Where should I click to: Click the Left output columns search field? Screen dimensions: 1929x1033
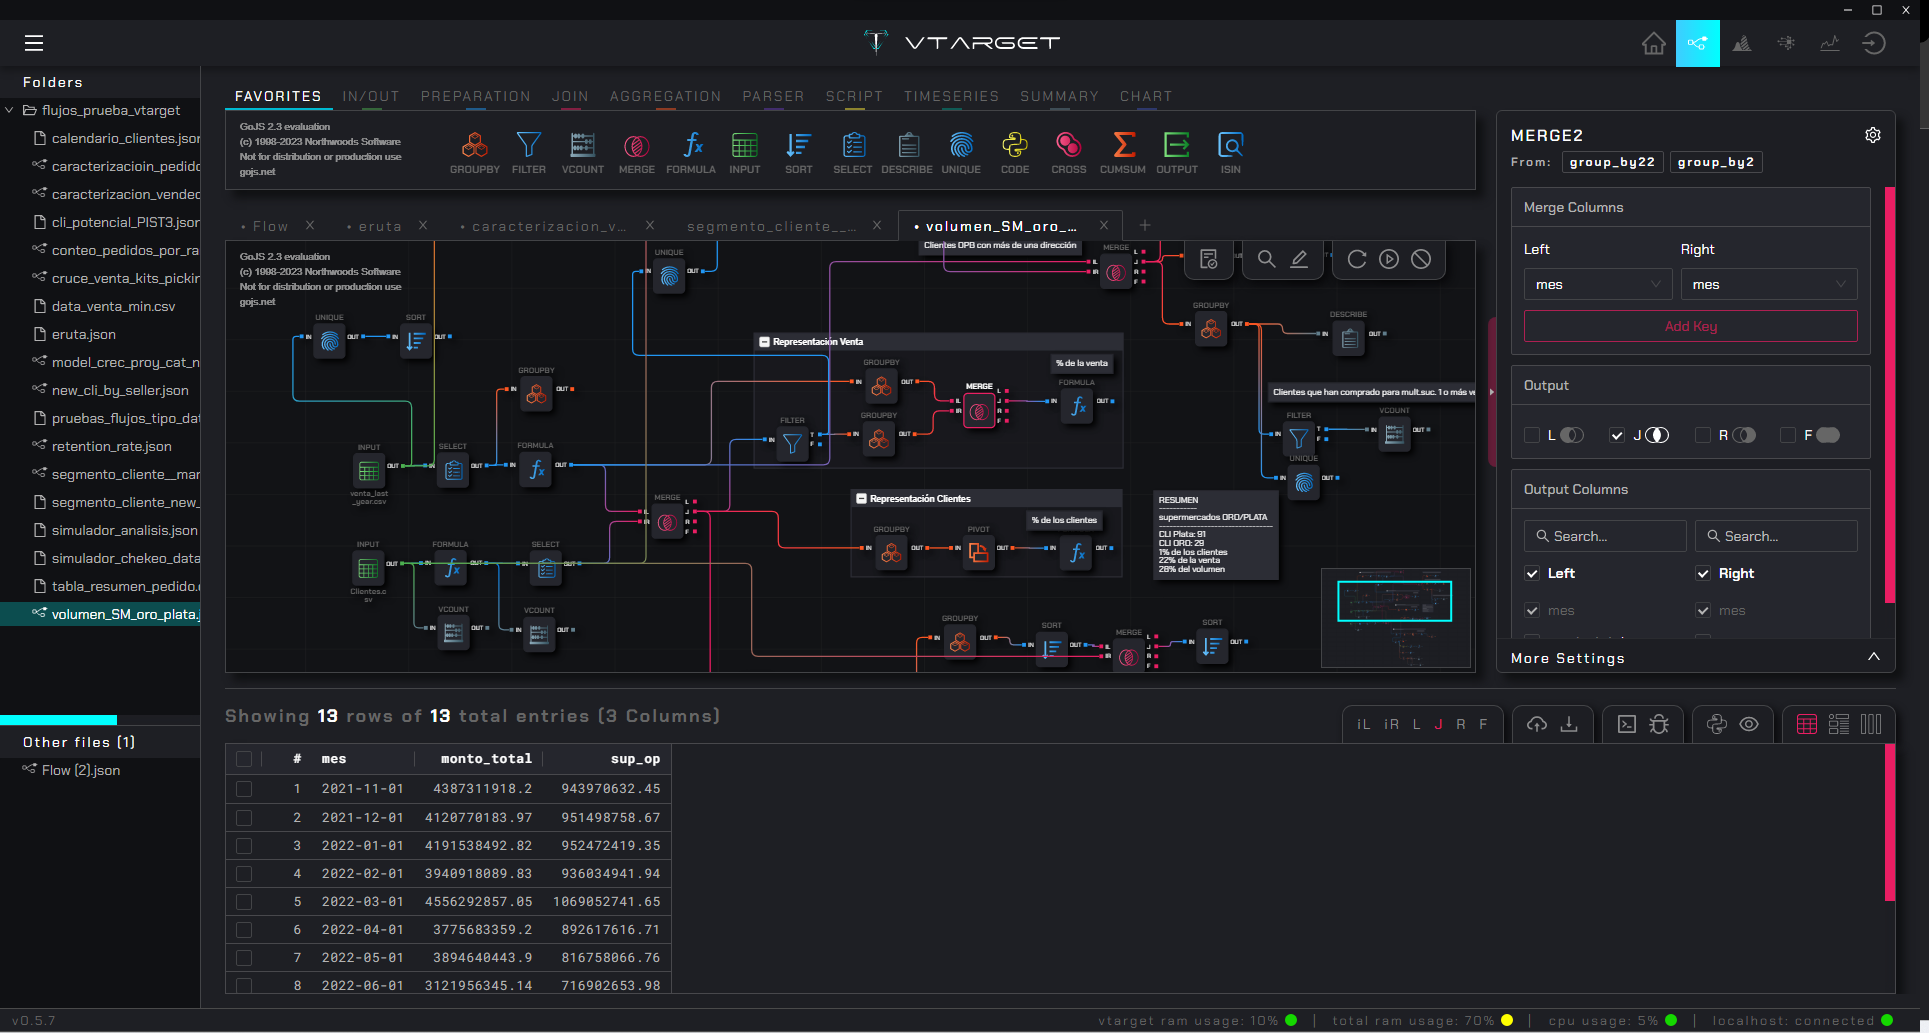click(x=1604, y=536)
